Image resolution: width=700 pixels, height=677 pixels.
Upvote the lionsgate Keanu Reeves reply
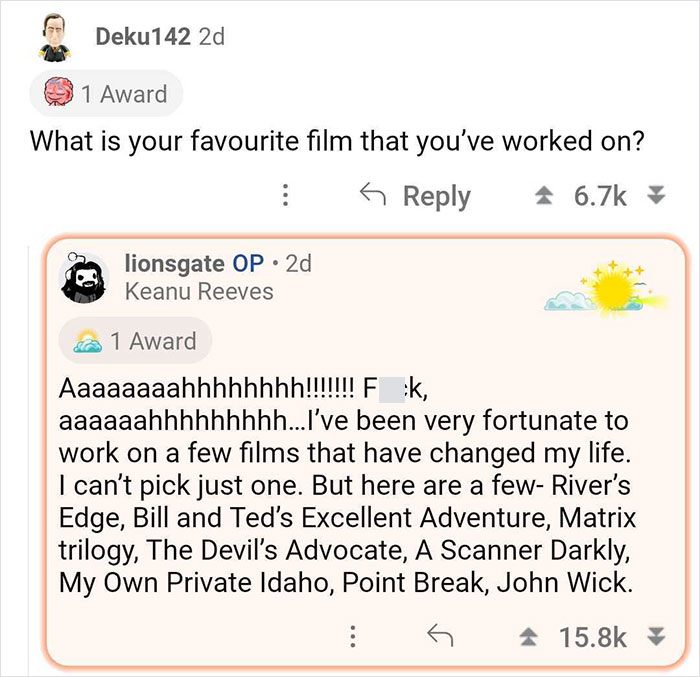pos(533,636)
